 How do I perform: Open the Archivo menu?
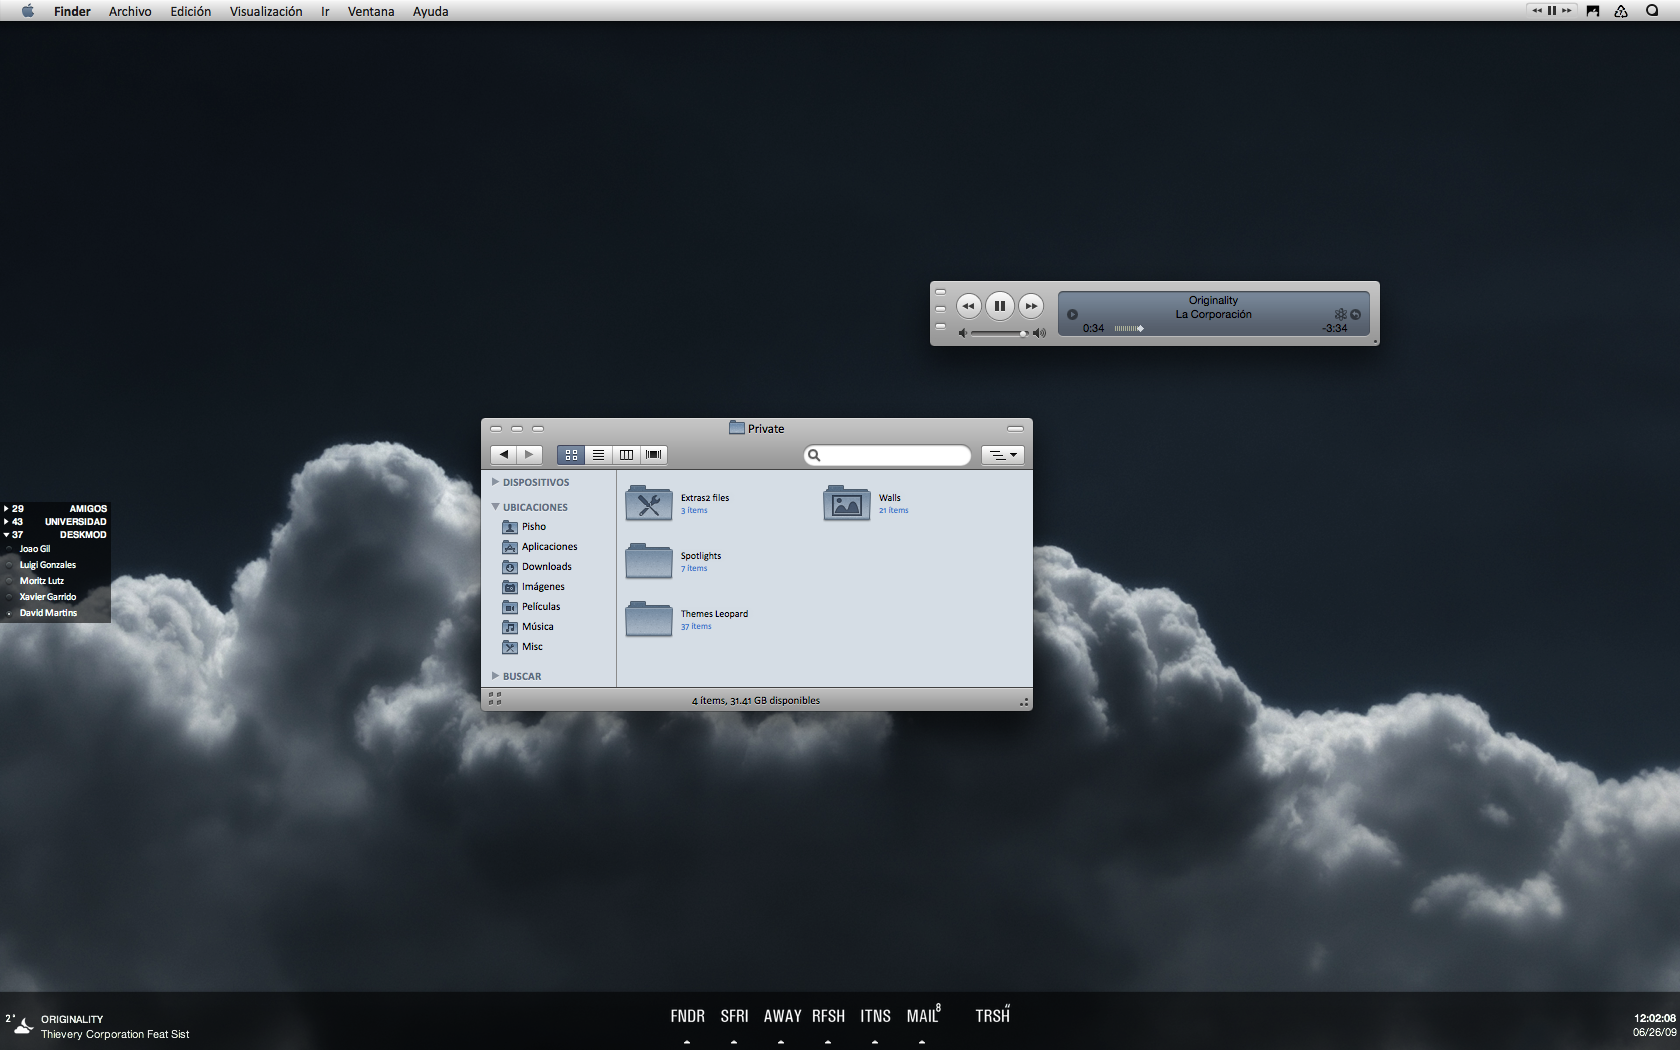coord(130,11)
